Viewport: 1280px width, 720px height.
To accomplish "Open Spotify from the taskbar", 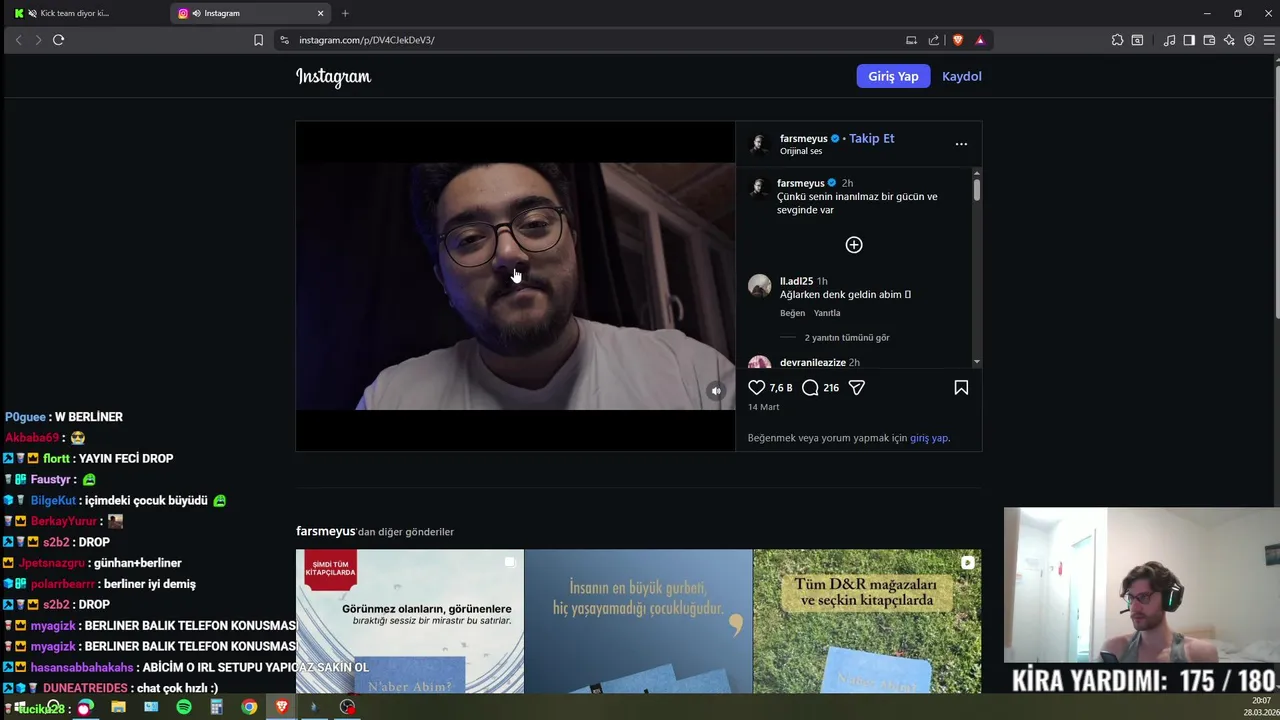I will (x=184, y=707).
